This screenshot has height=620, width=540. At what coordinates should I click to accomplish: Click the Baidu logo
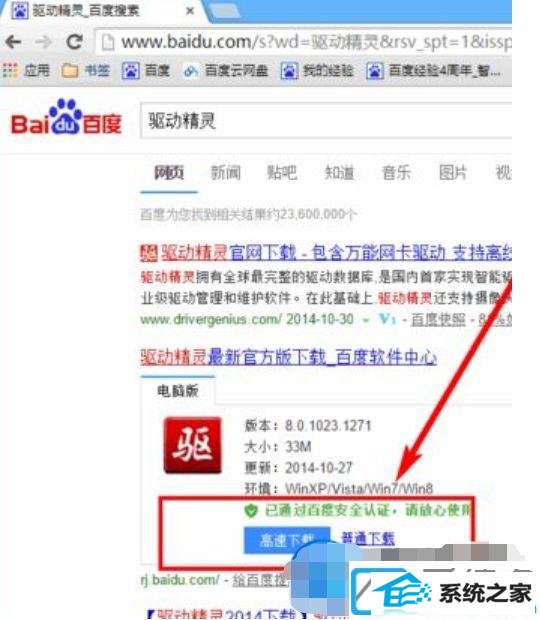(66, 118)
